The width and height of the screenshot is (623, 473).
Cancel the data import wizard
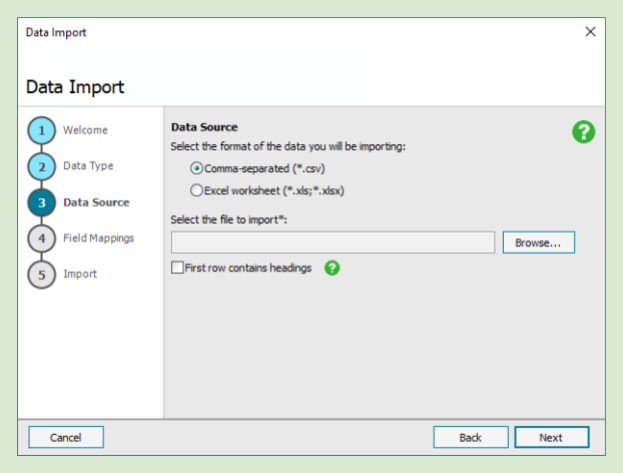click(65, 437)
